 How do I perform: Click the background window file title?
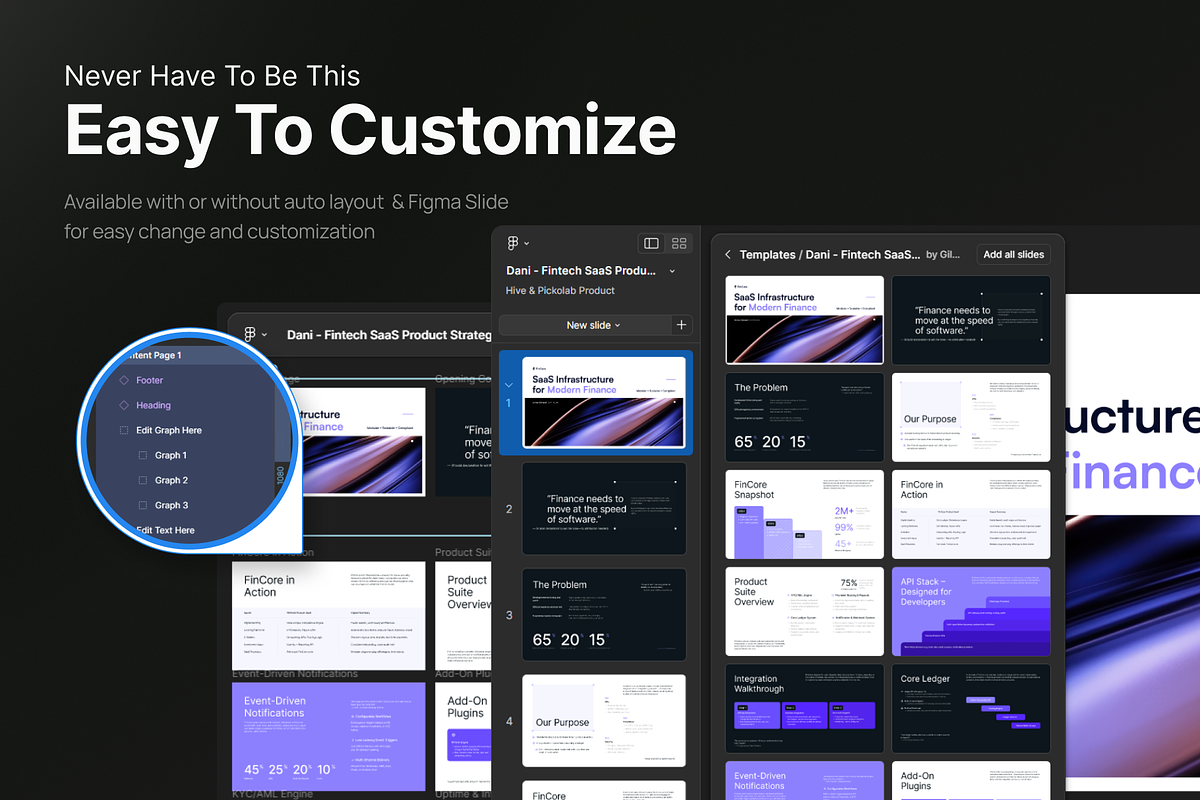click(389, 335)
